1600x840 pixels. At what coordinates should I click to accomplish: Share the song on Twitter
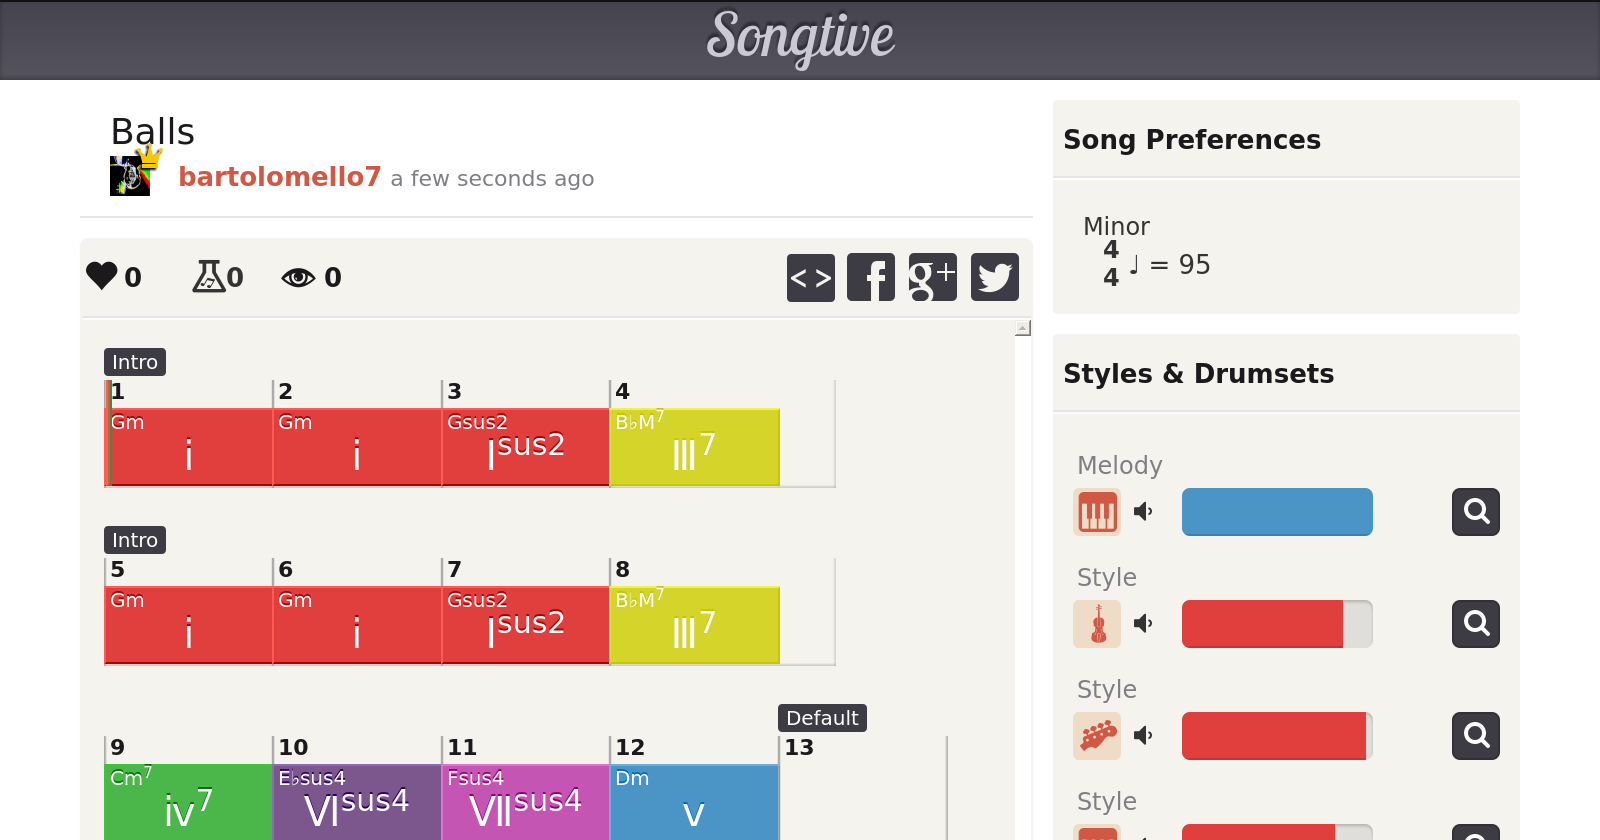994,278
